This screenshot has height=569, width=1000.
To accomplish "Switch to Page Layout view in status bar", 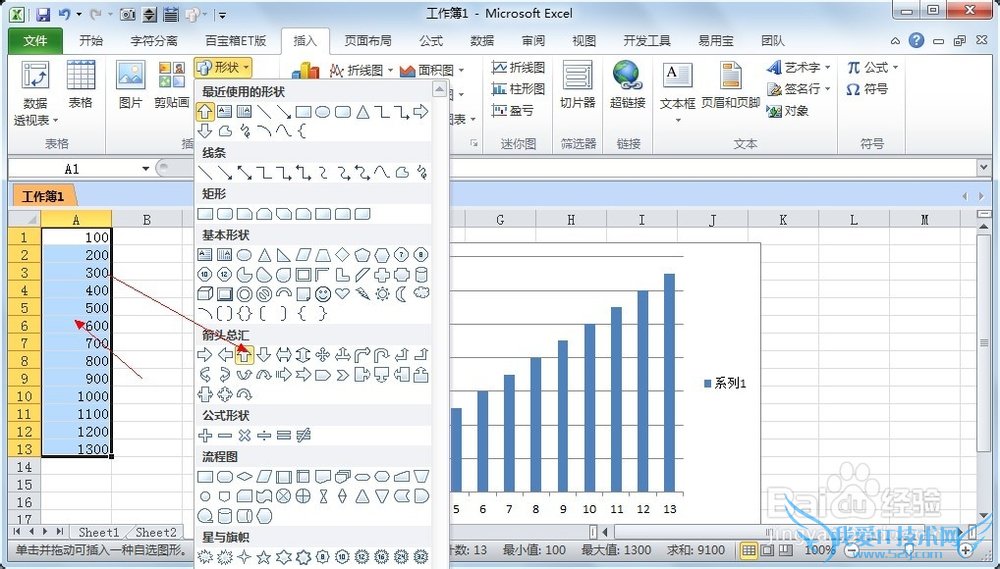I will (768, 550).
